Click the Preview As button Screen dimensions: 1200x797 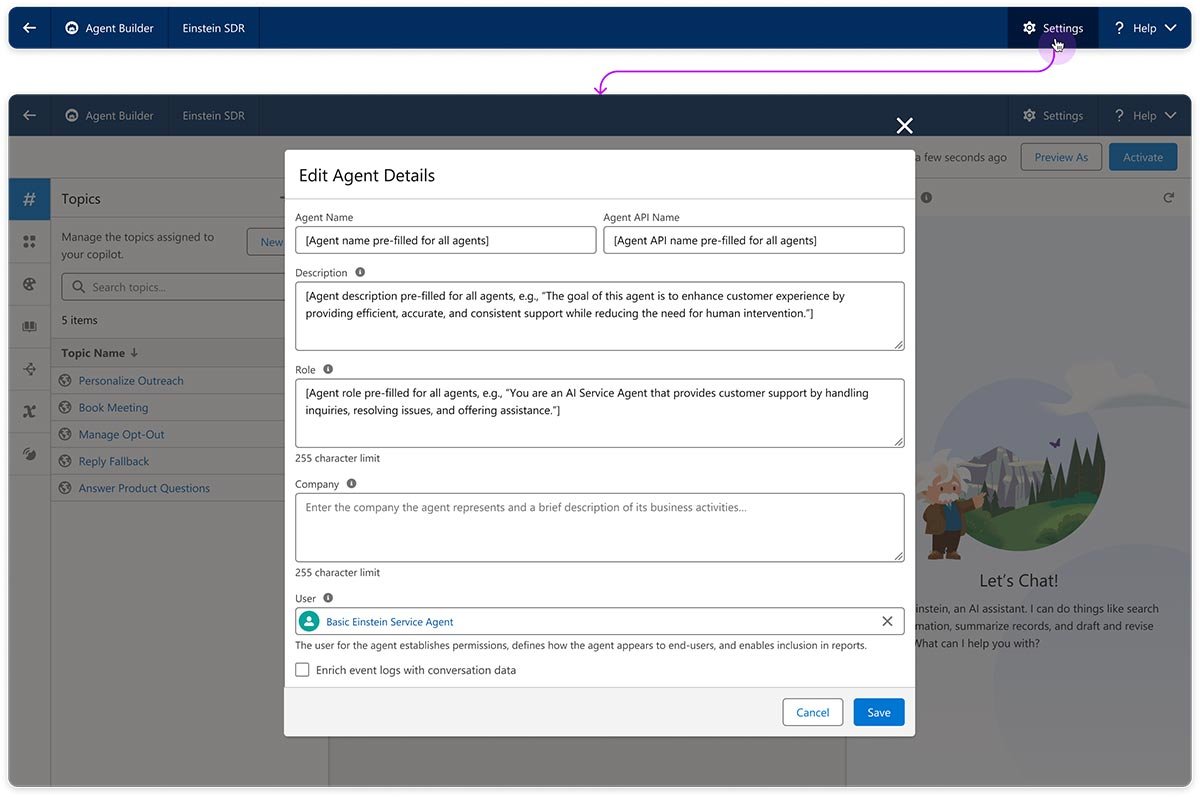(1061, 156)
